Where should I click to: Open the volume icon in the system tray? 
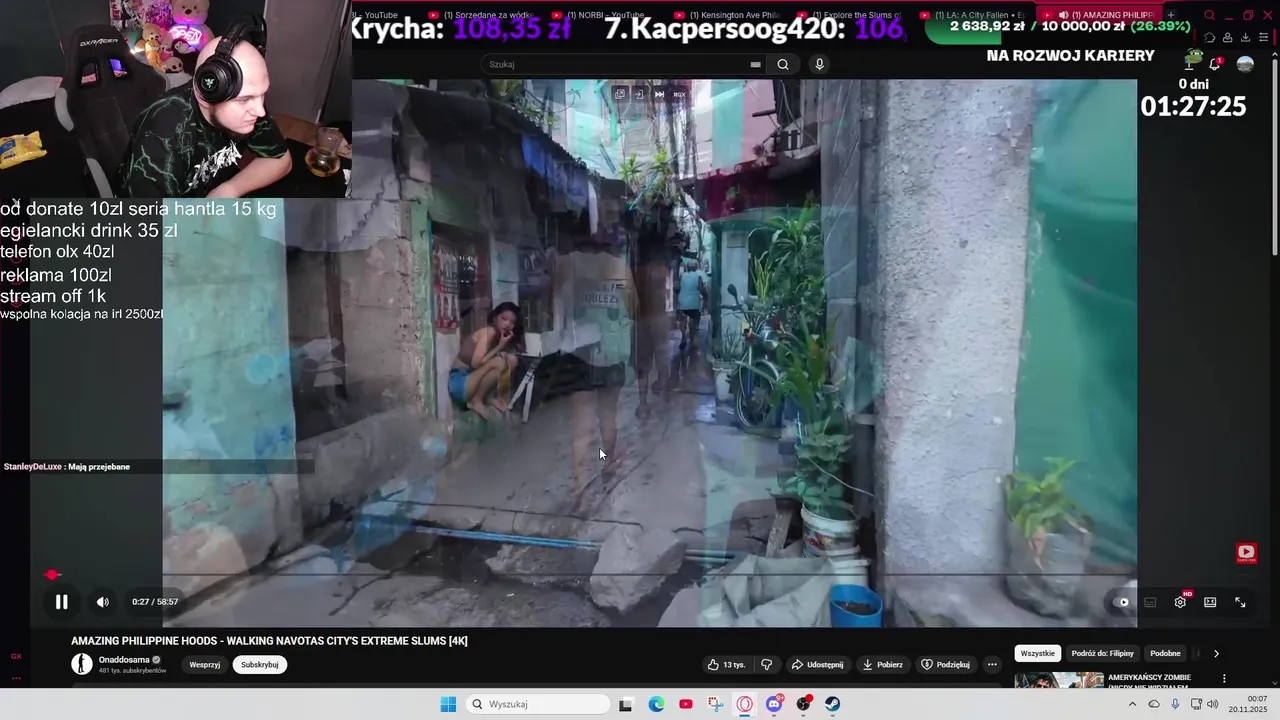1212,704
